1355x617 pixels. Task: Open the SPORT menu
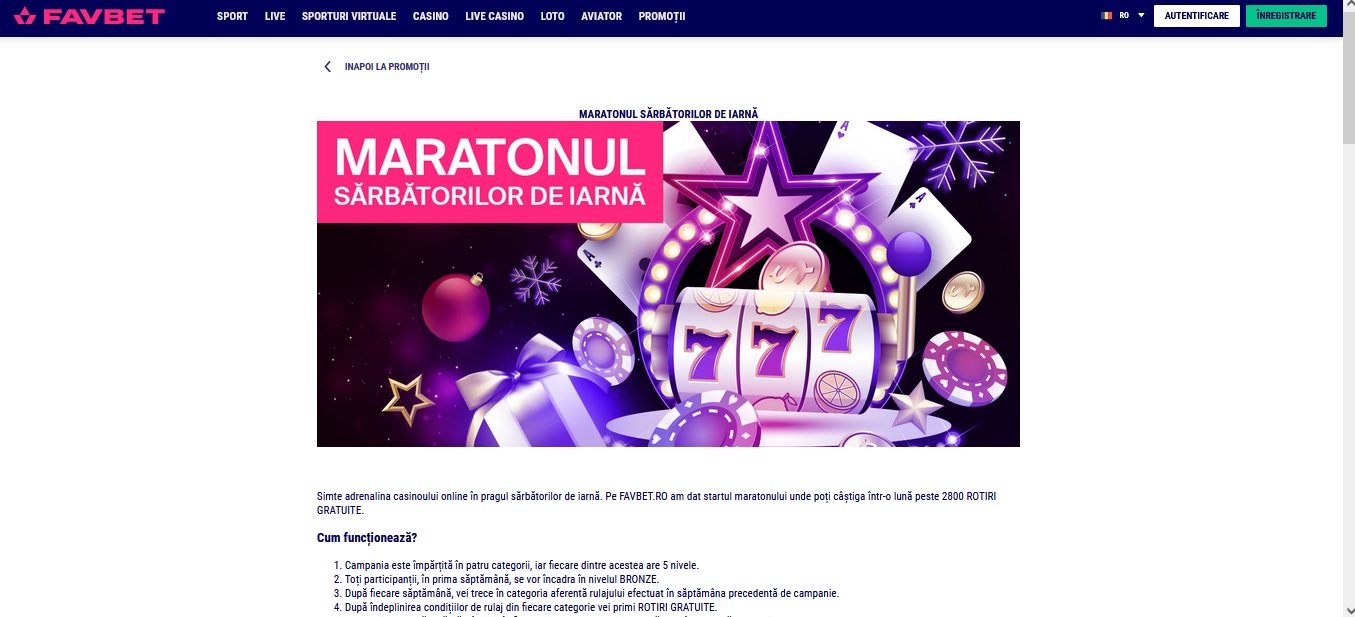[232, 17]
